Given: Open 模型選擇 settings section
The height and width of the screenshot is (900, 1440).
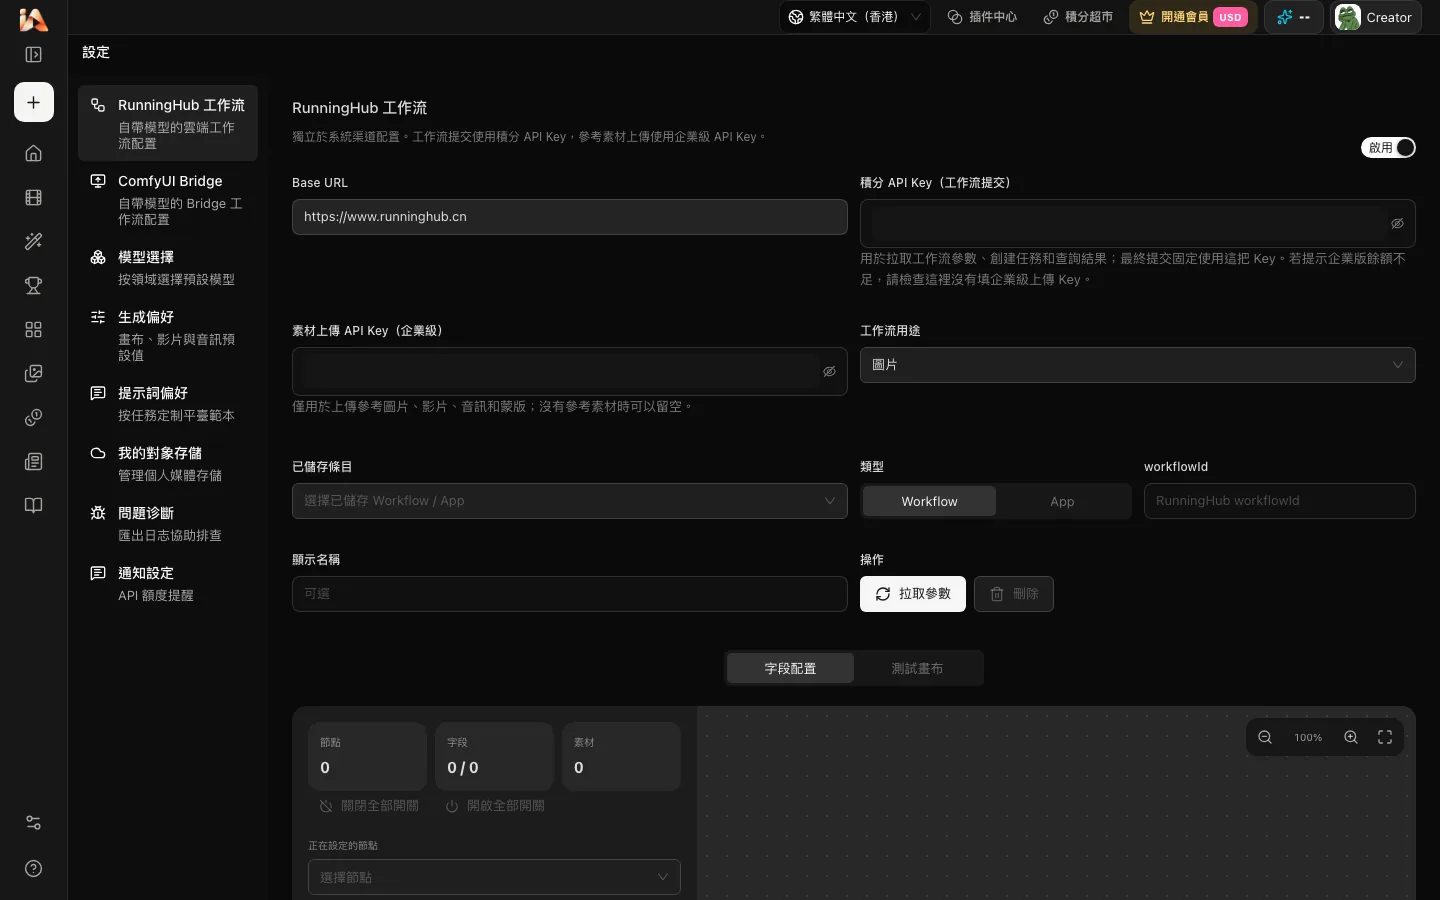Looking at the screenshot, I should [168, 267].
